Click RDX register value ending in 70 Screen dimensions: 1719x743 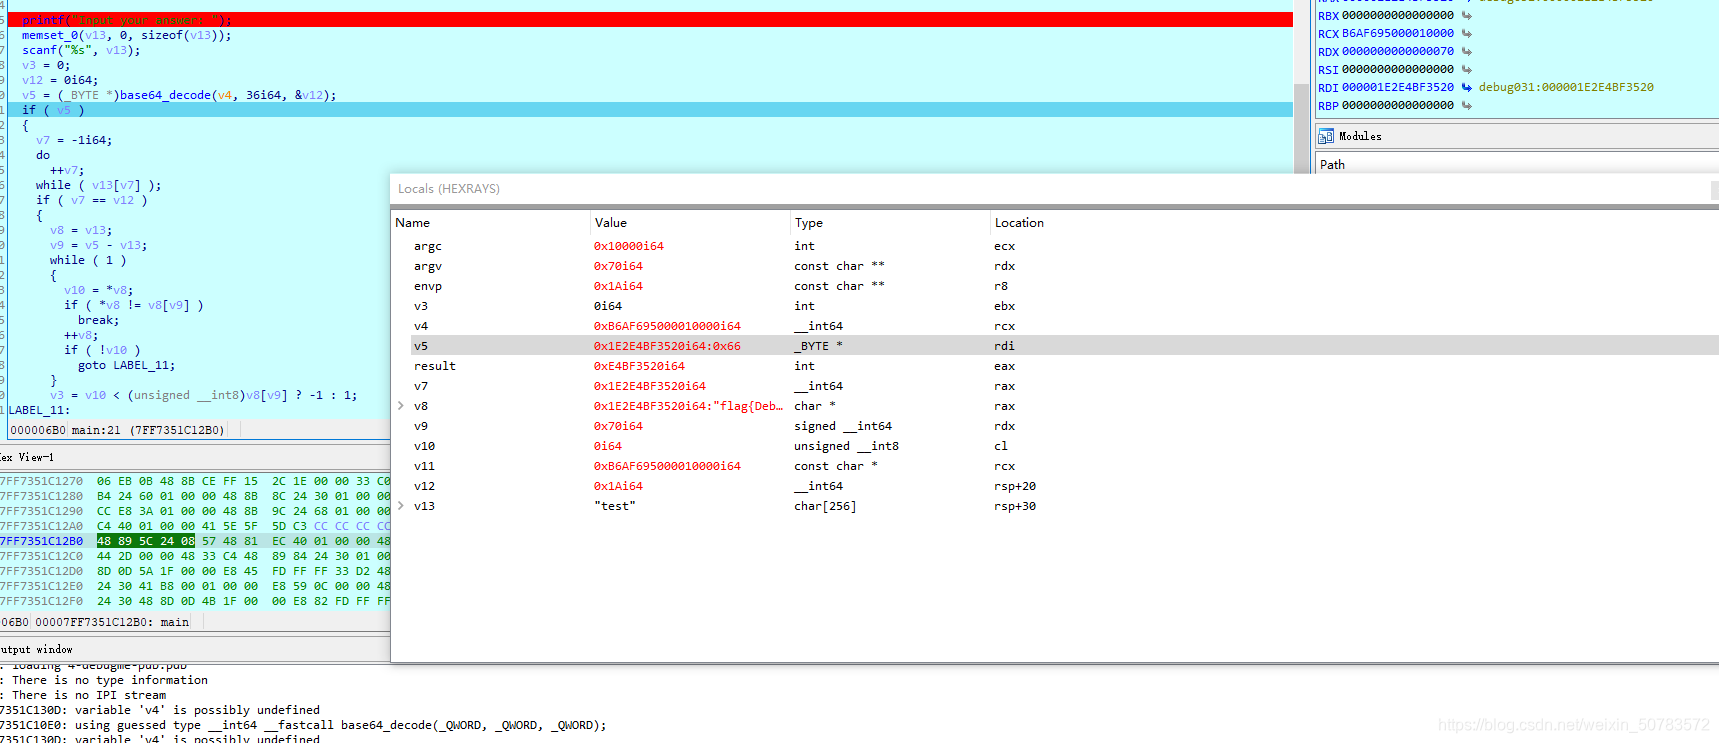pos(1398,51)
